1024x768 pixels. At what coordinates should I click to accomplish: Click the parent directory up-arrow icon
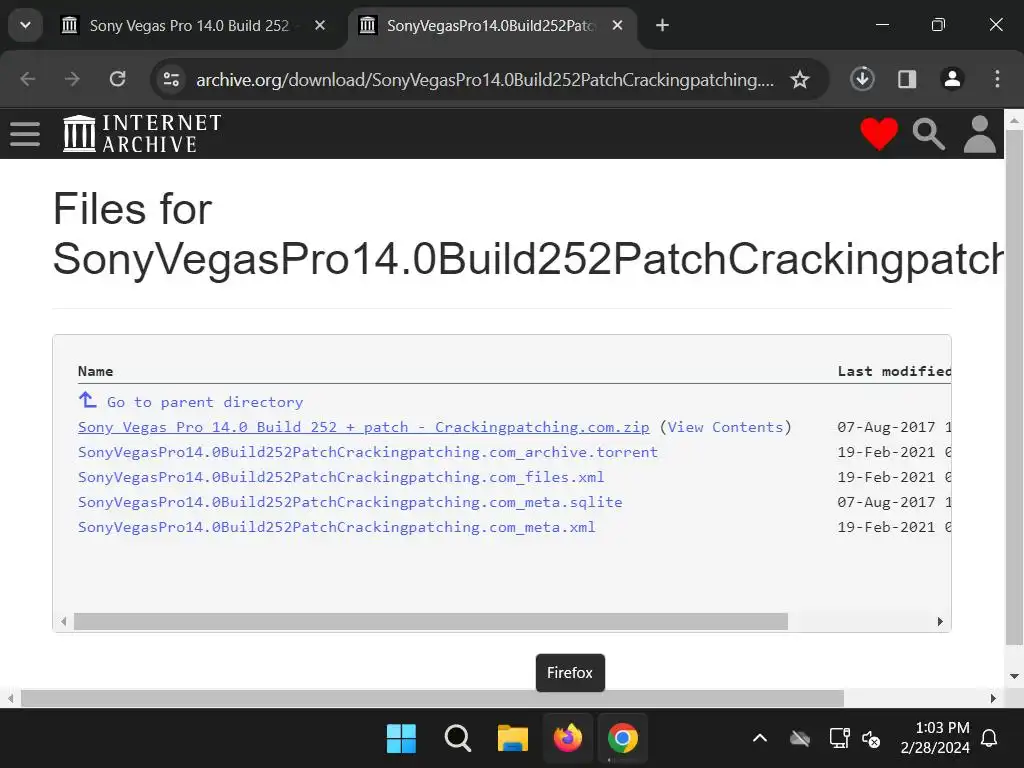click(88, 400)
